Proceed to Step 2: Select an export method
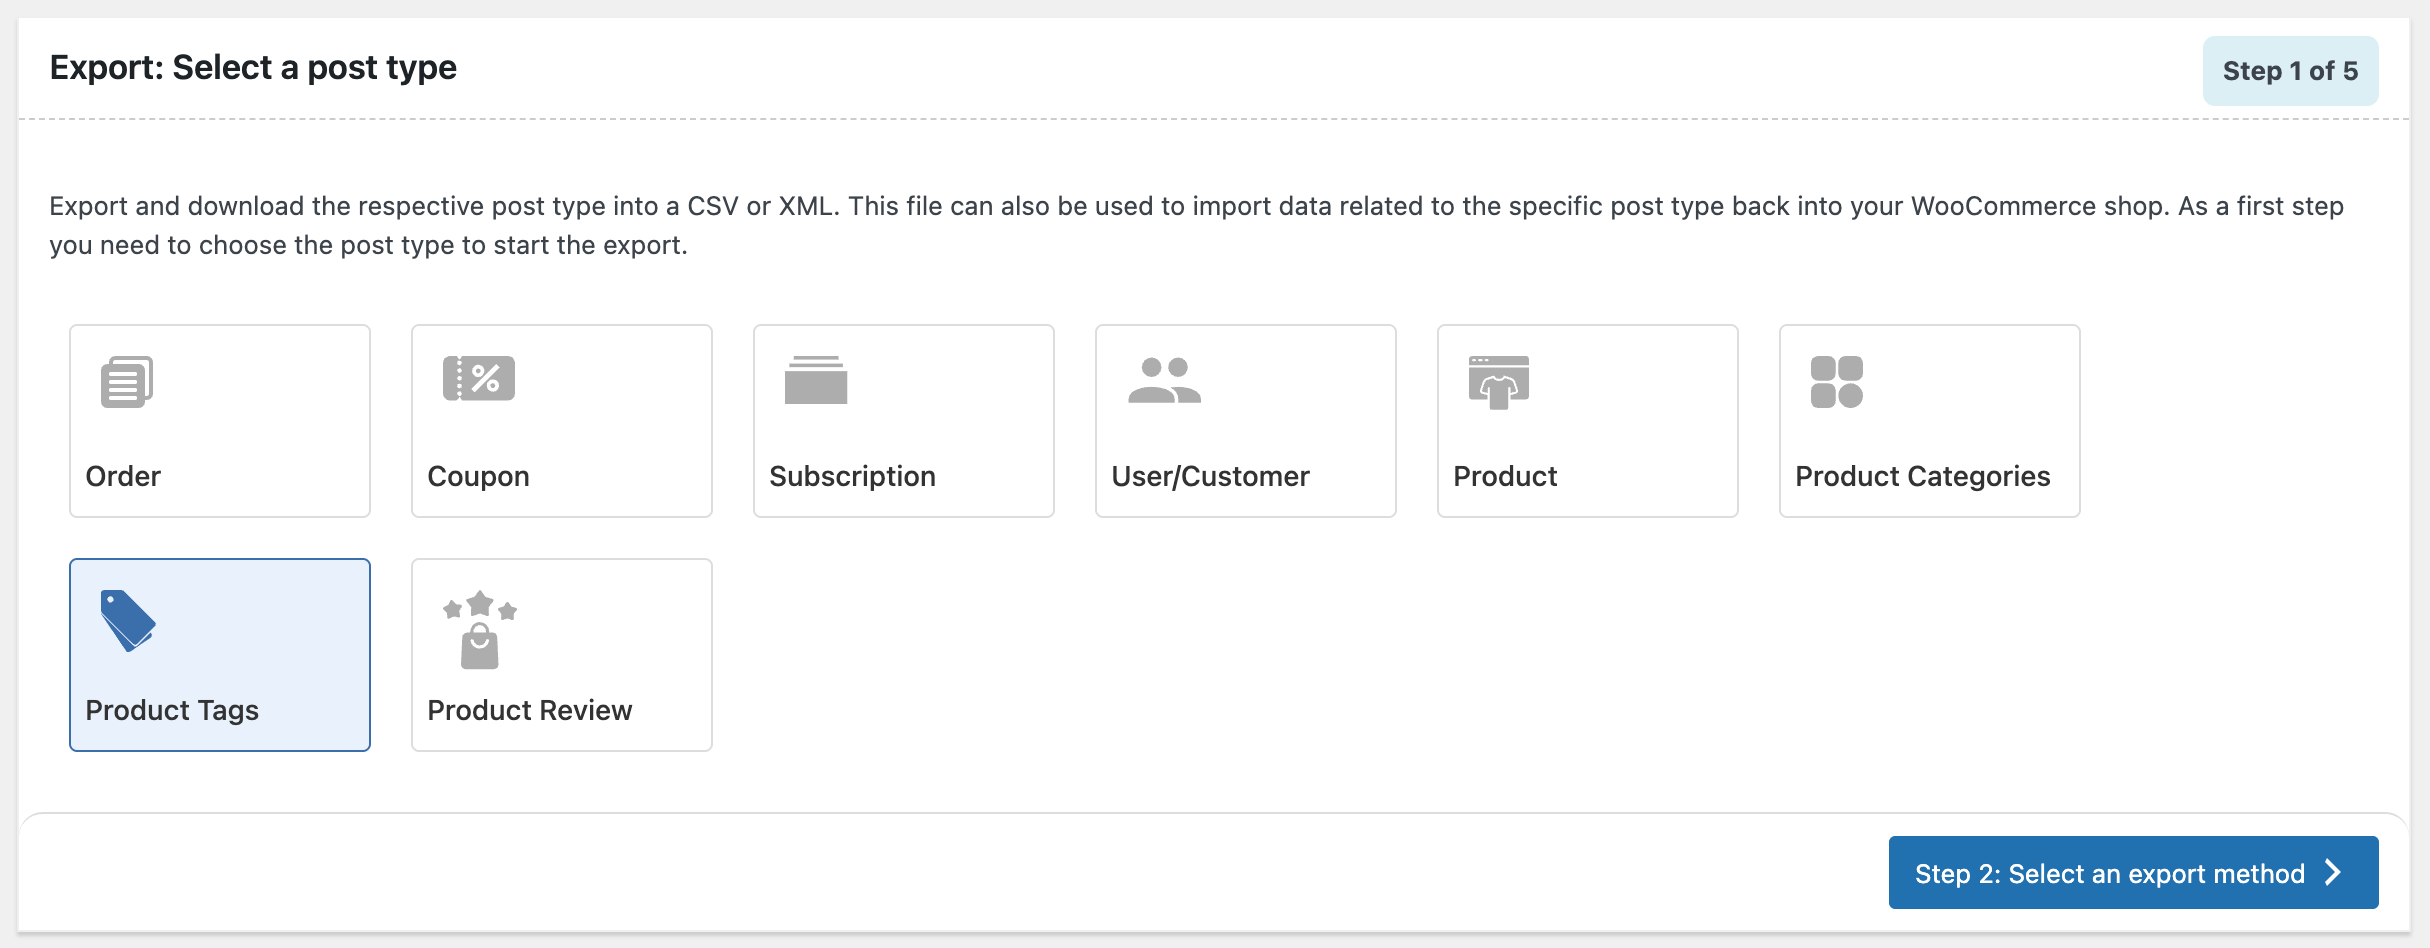Viewport: 2430px width, 948px height. [x=2133, y=872]
